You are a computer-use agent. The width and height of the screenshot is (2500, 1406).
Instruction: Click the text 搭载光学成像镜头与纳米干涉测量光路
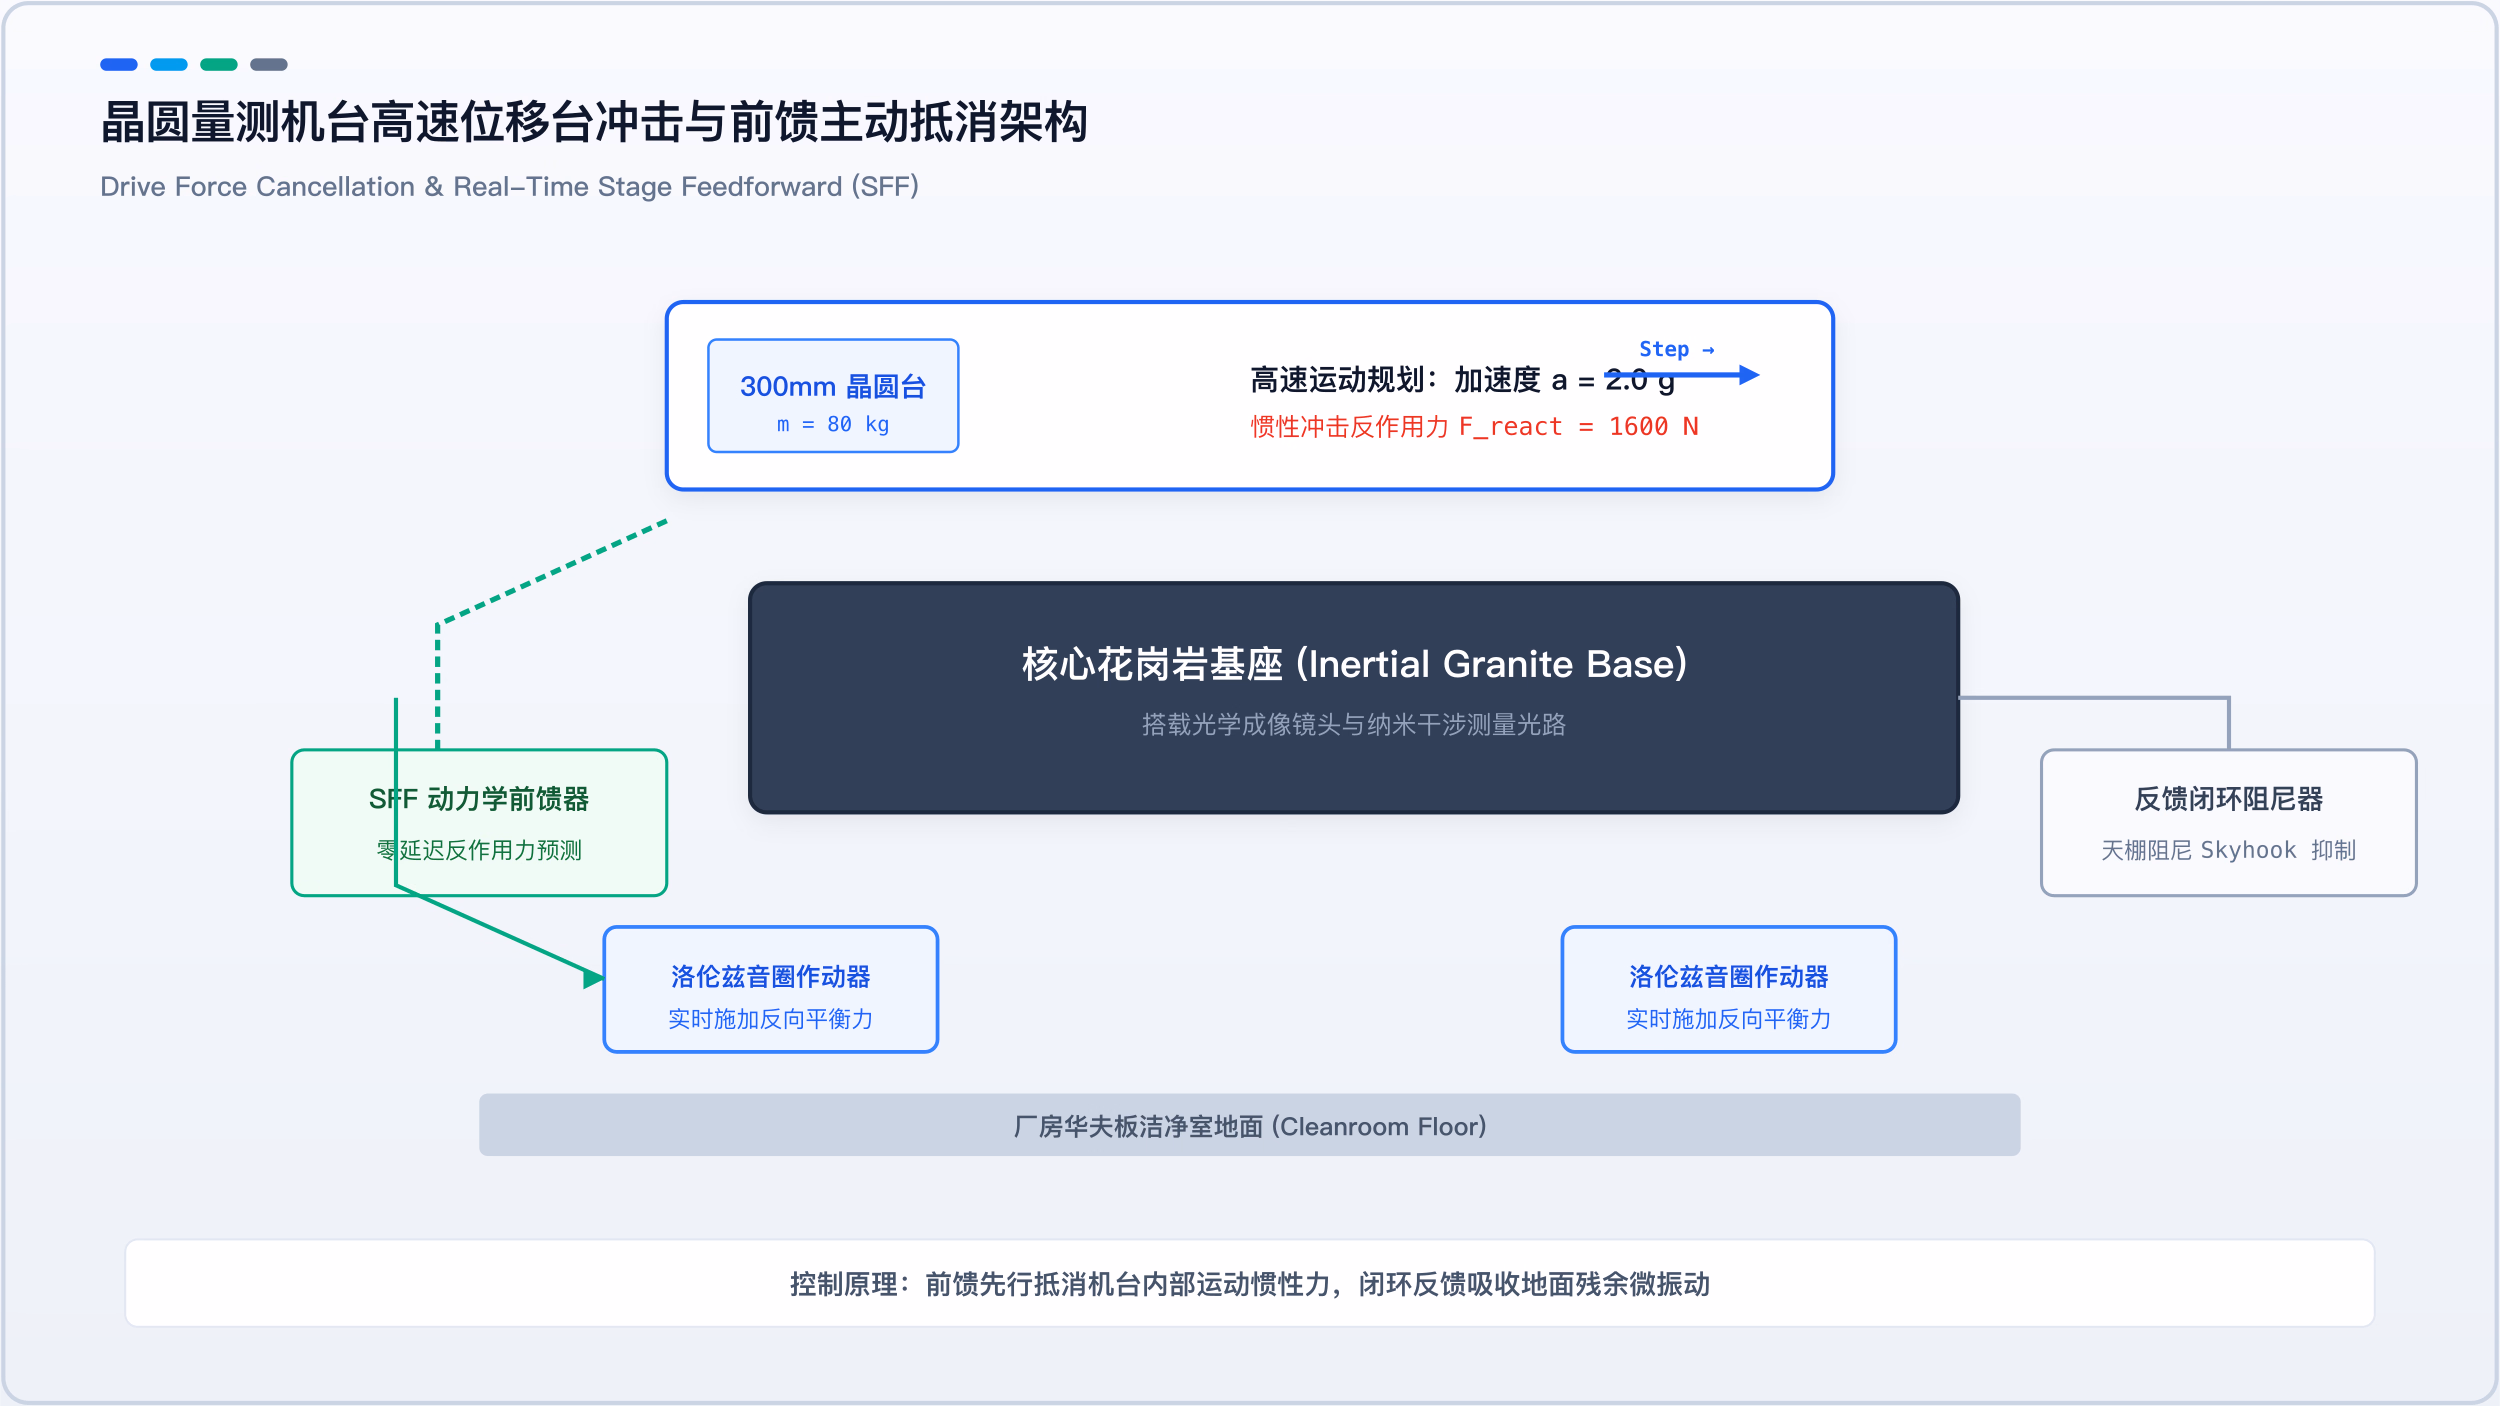(1354, 724)
